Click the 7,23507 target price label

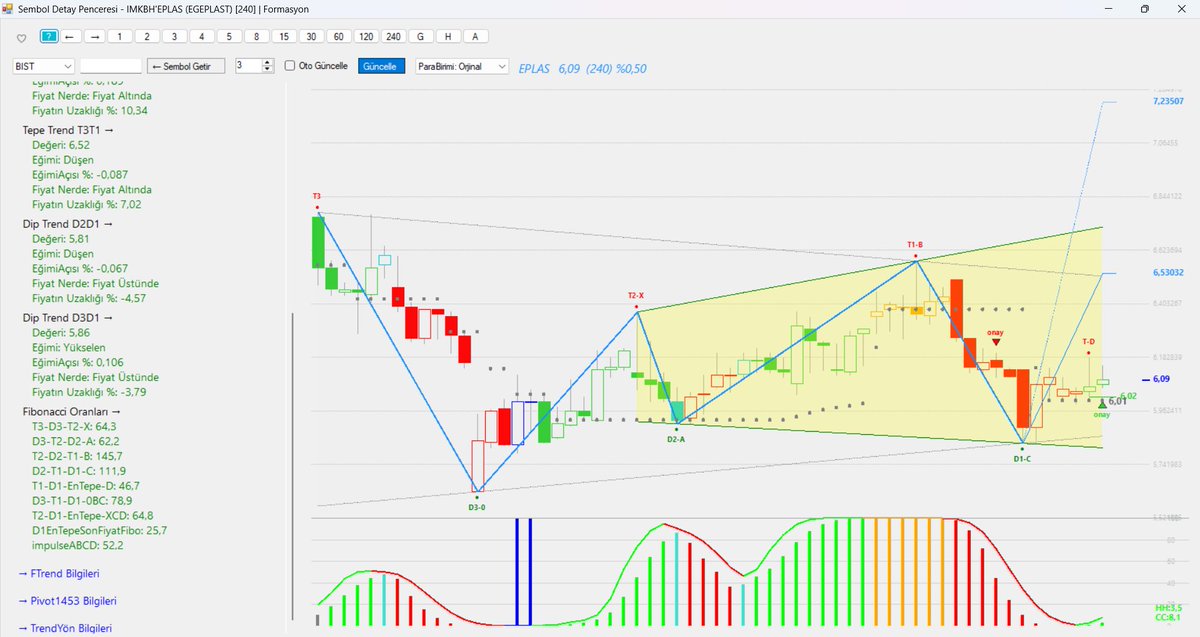(x=1168, y=102)
